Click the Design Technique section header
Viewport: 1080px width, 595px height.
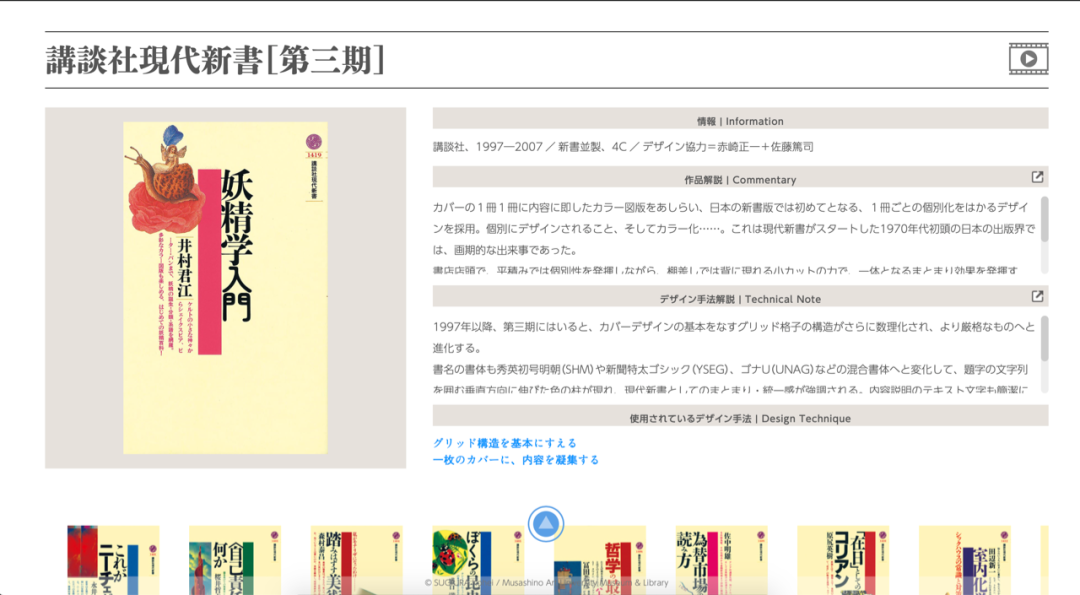point(740,416)
